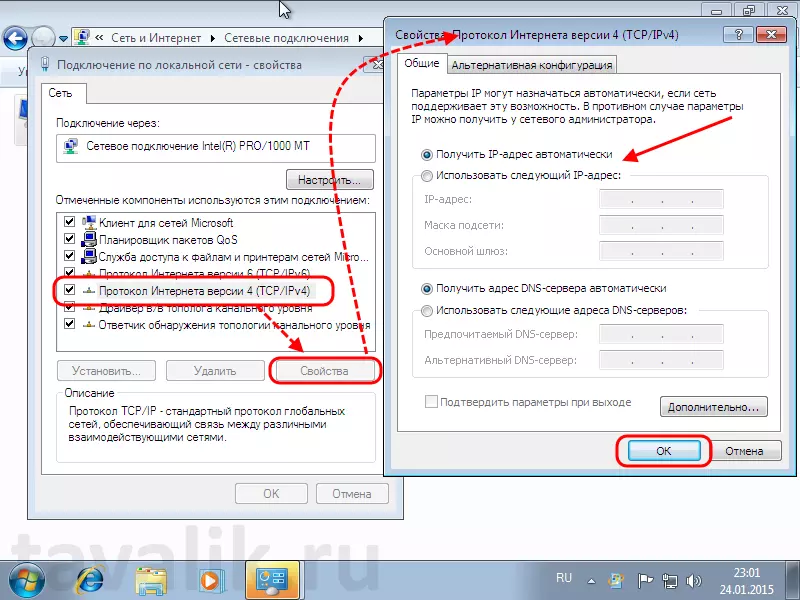Select 'Получить IP-адрес автоматически' radio
The image size is (800, 600).
point(427,155)
